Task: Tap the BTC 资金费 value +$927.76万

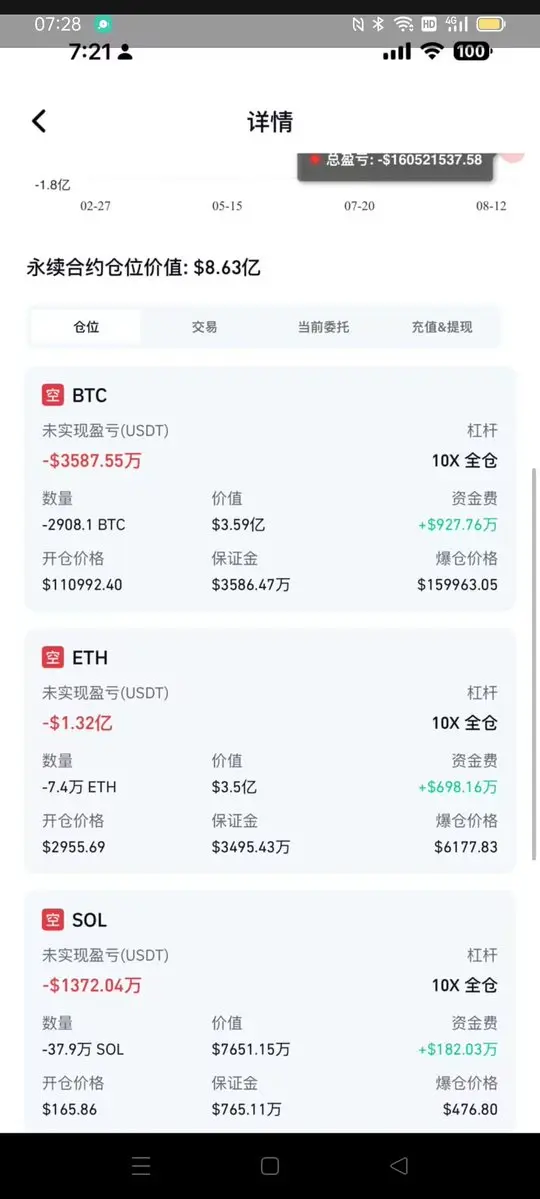Action: click(x=457, y=525)
